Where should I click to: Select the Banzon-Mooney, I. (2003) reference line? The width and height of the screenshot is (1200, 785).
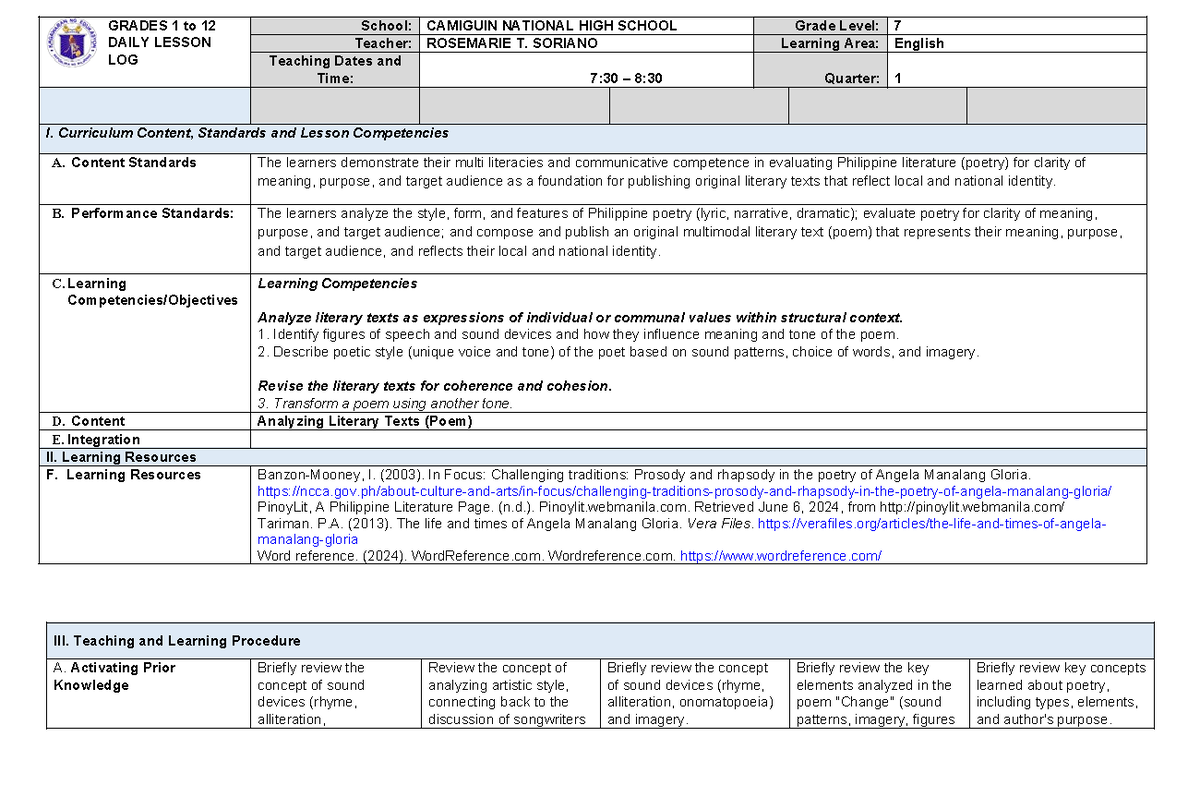click(643, 475)
